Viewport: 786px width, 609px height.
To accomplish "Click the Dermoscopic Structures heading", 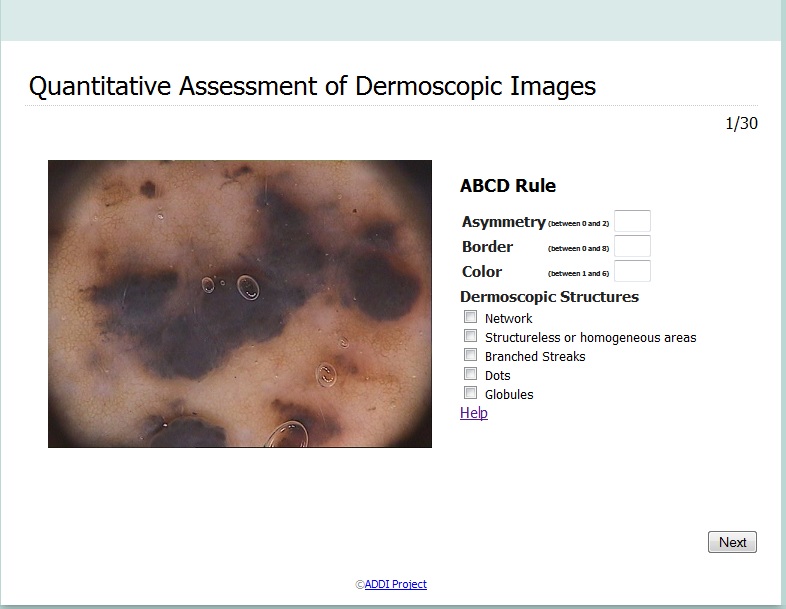I will click(x=549, y=297).
